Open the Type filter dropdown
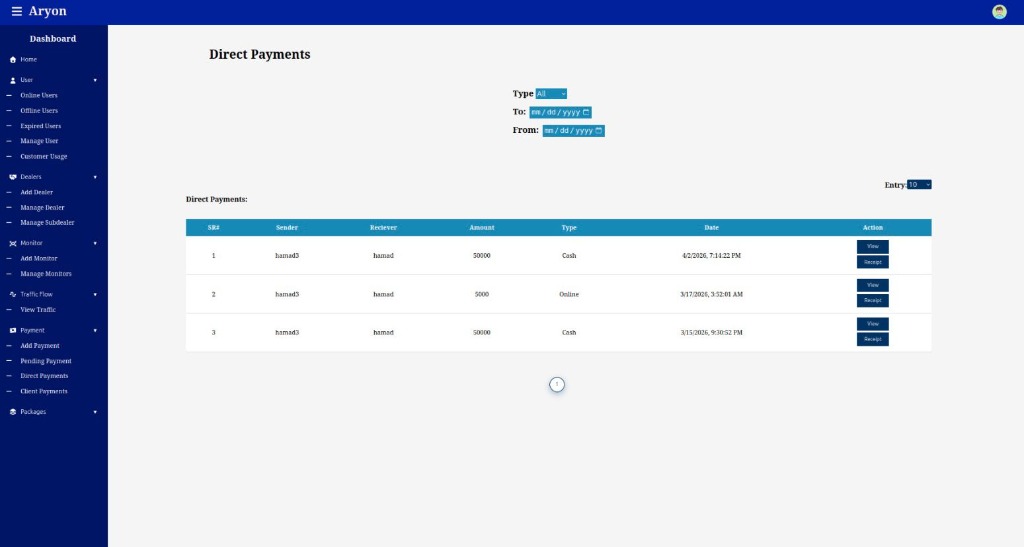This screenshot has height=547, width=1024. click(551, 94)
